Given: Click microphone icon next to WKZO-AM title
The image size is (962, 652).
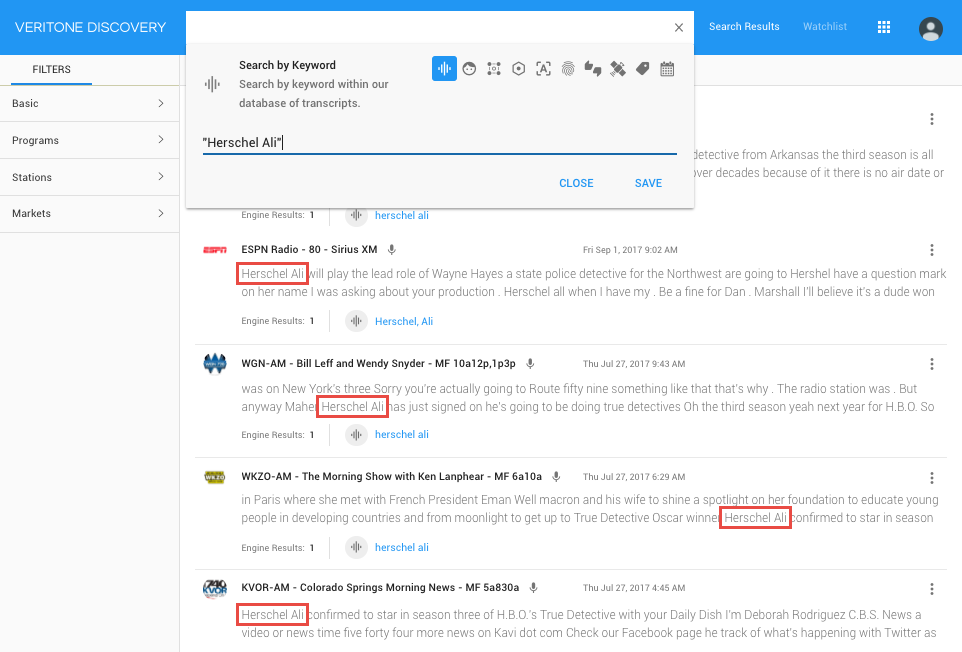Looking at the screenshot, I should 556,477.
